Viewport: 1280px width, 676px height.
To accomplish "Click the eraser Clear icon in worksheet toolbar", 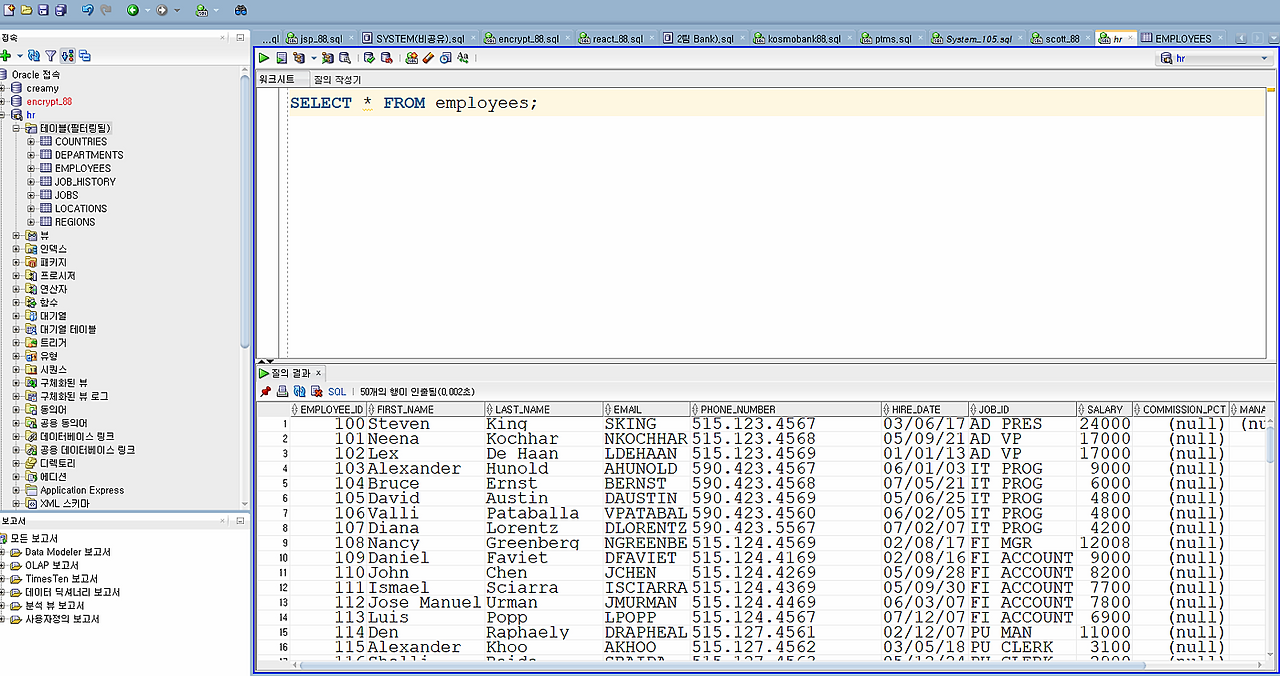I will (428, 58).
